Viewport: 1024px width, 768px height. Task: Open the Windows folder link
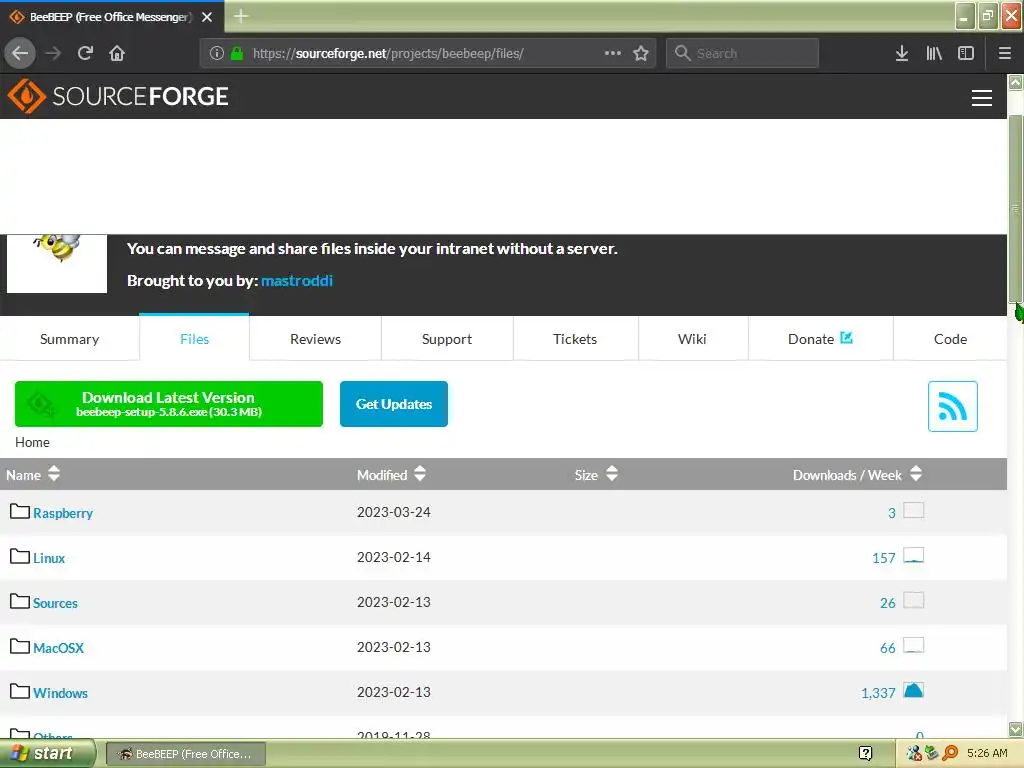[x=60, y=694]
